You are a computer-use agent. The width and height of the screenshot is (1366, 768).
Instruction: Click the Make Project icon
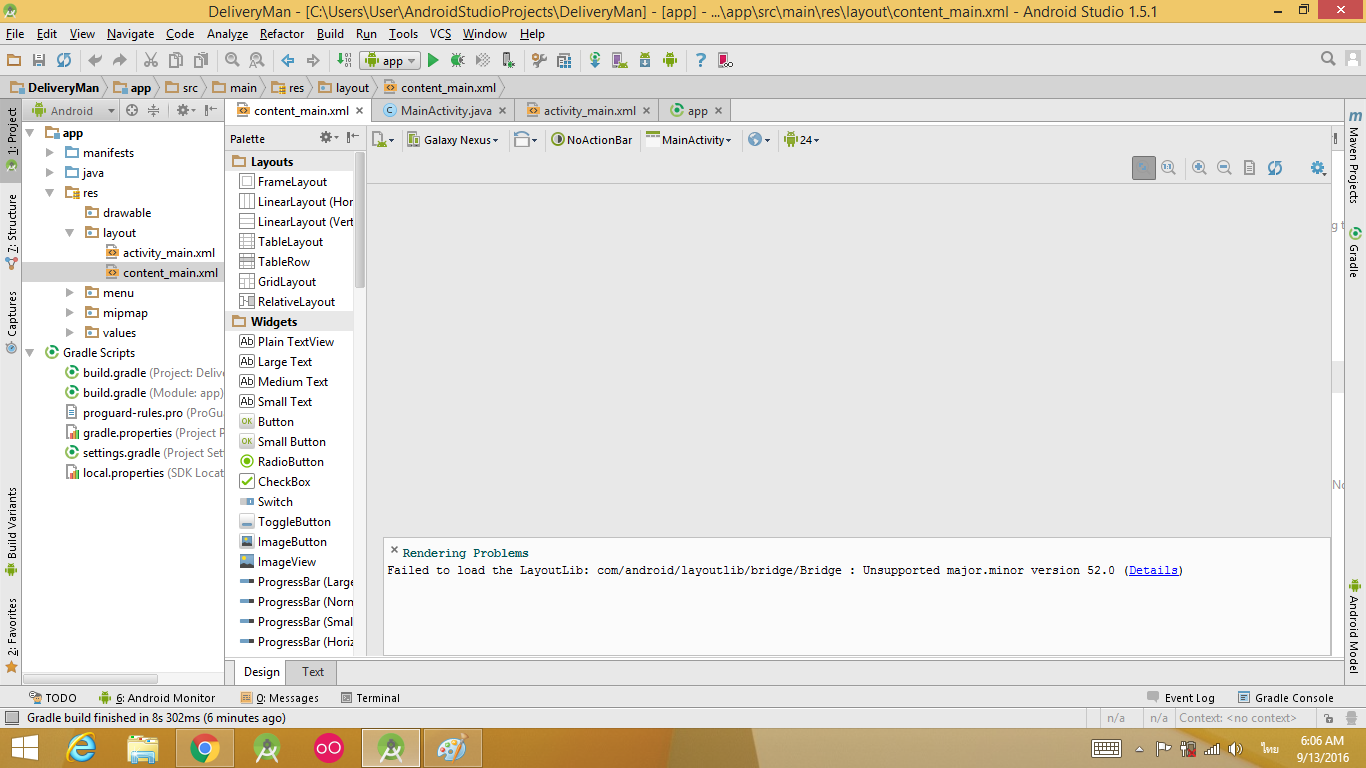pos(343,60)
